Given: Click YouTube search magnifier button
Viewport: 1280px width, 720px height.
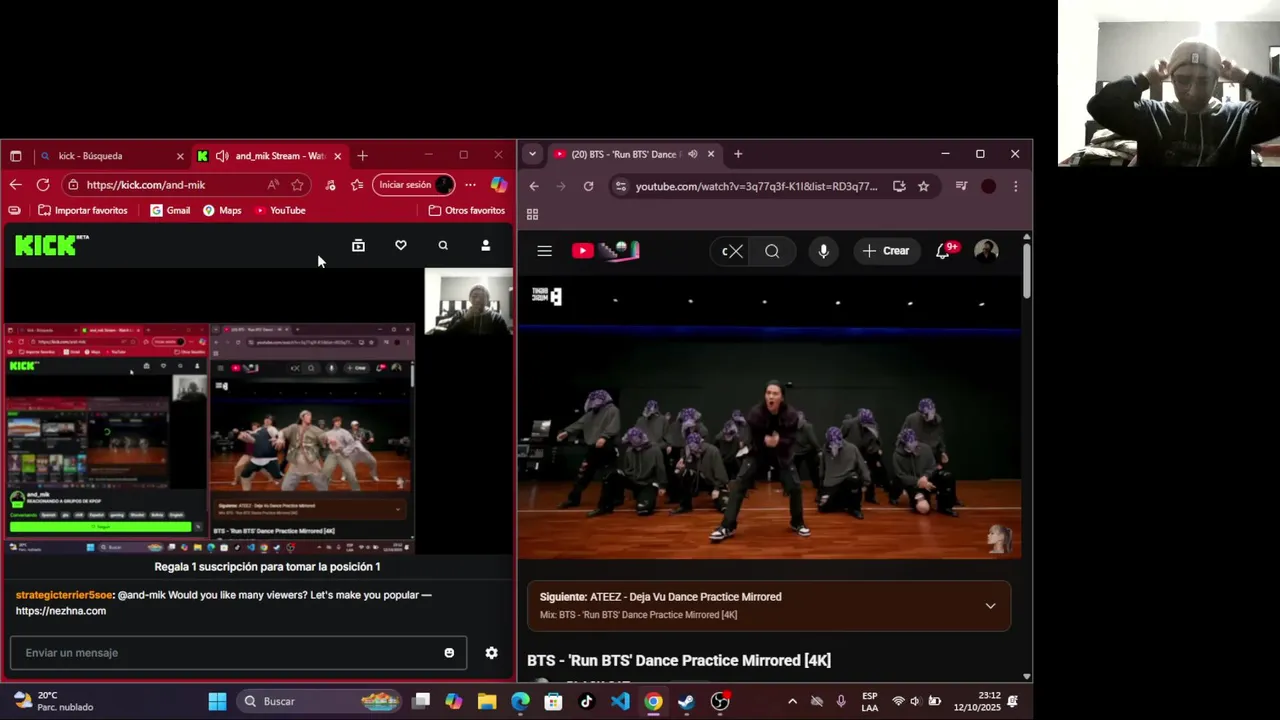Looking at the screenshot, I should pyautogui.click(x=772, y=251).
